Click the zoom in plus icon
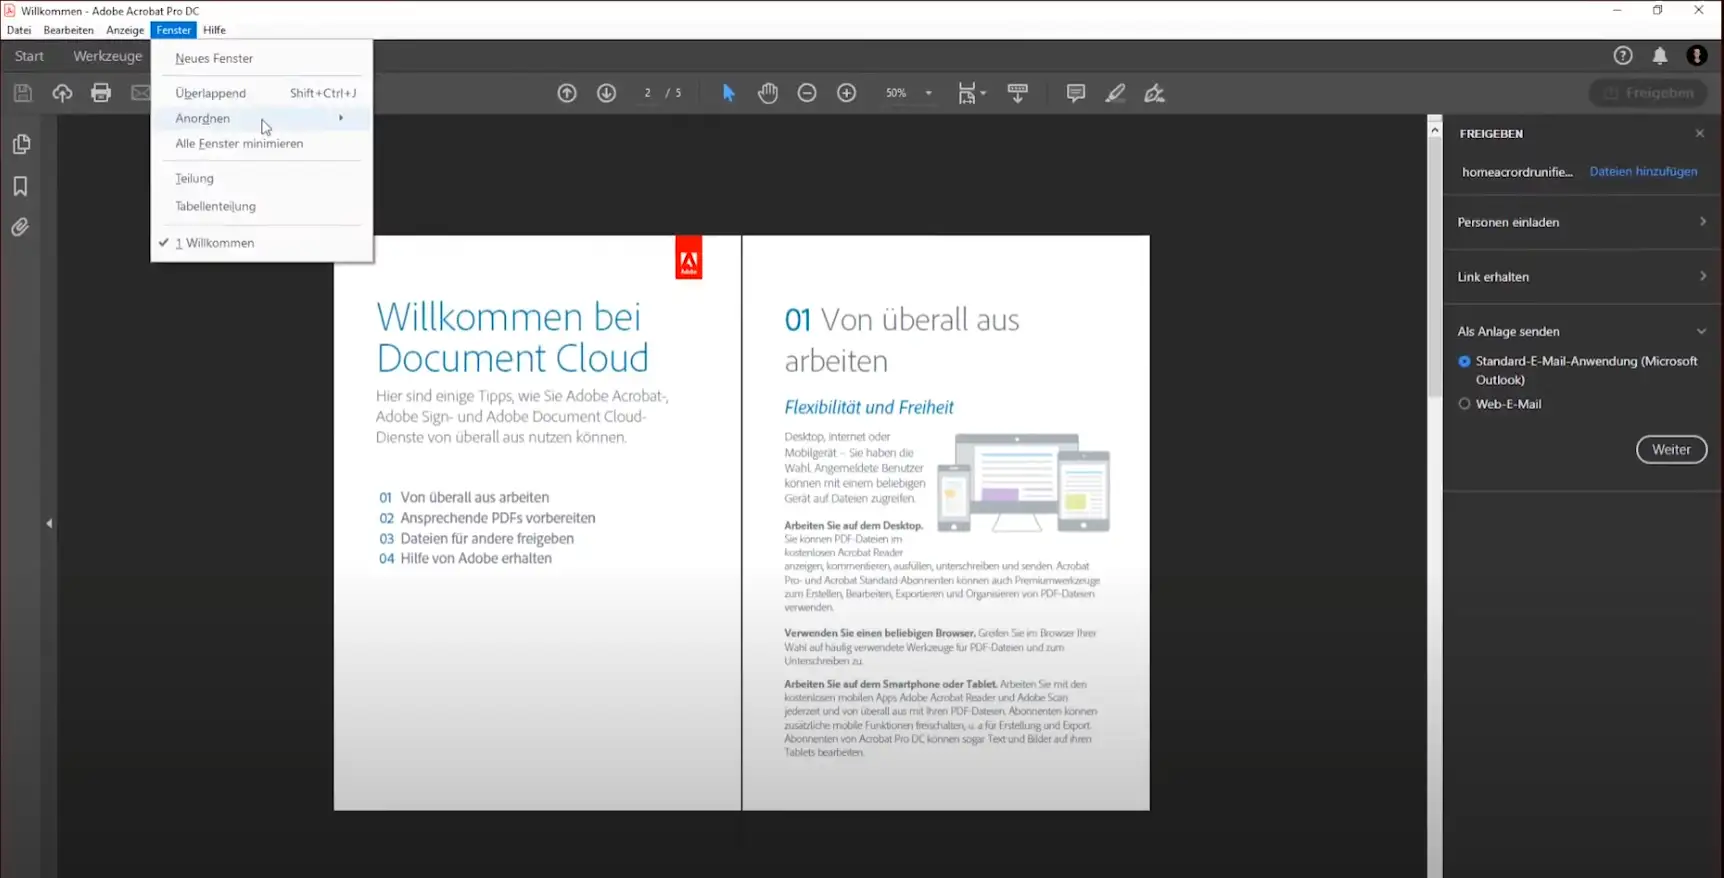The image size is (1724, 878). [x=846, y=93]
